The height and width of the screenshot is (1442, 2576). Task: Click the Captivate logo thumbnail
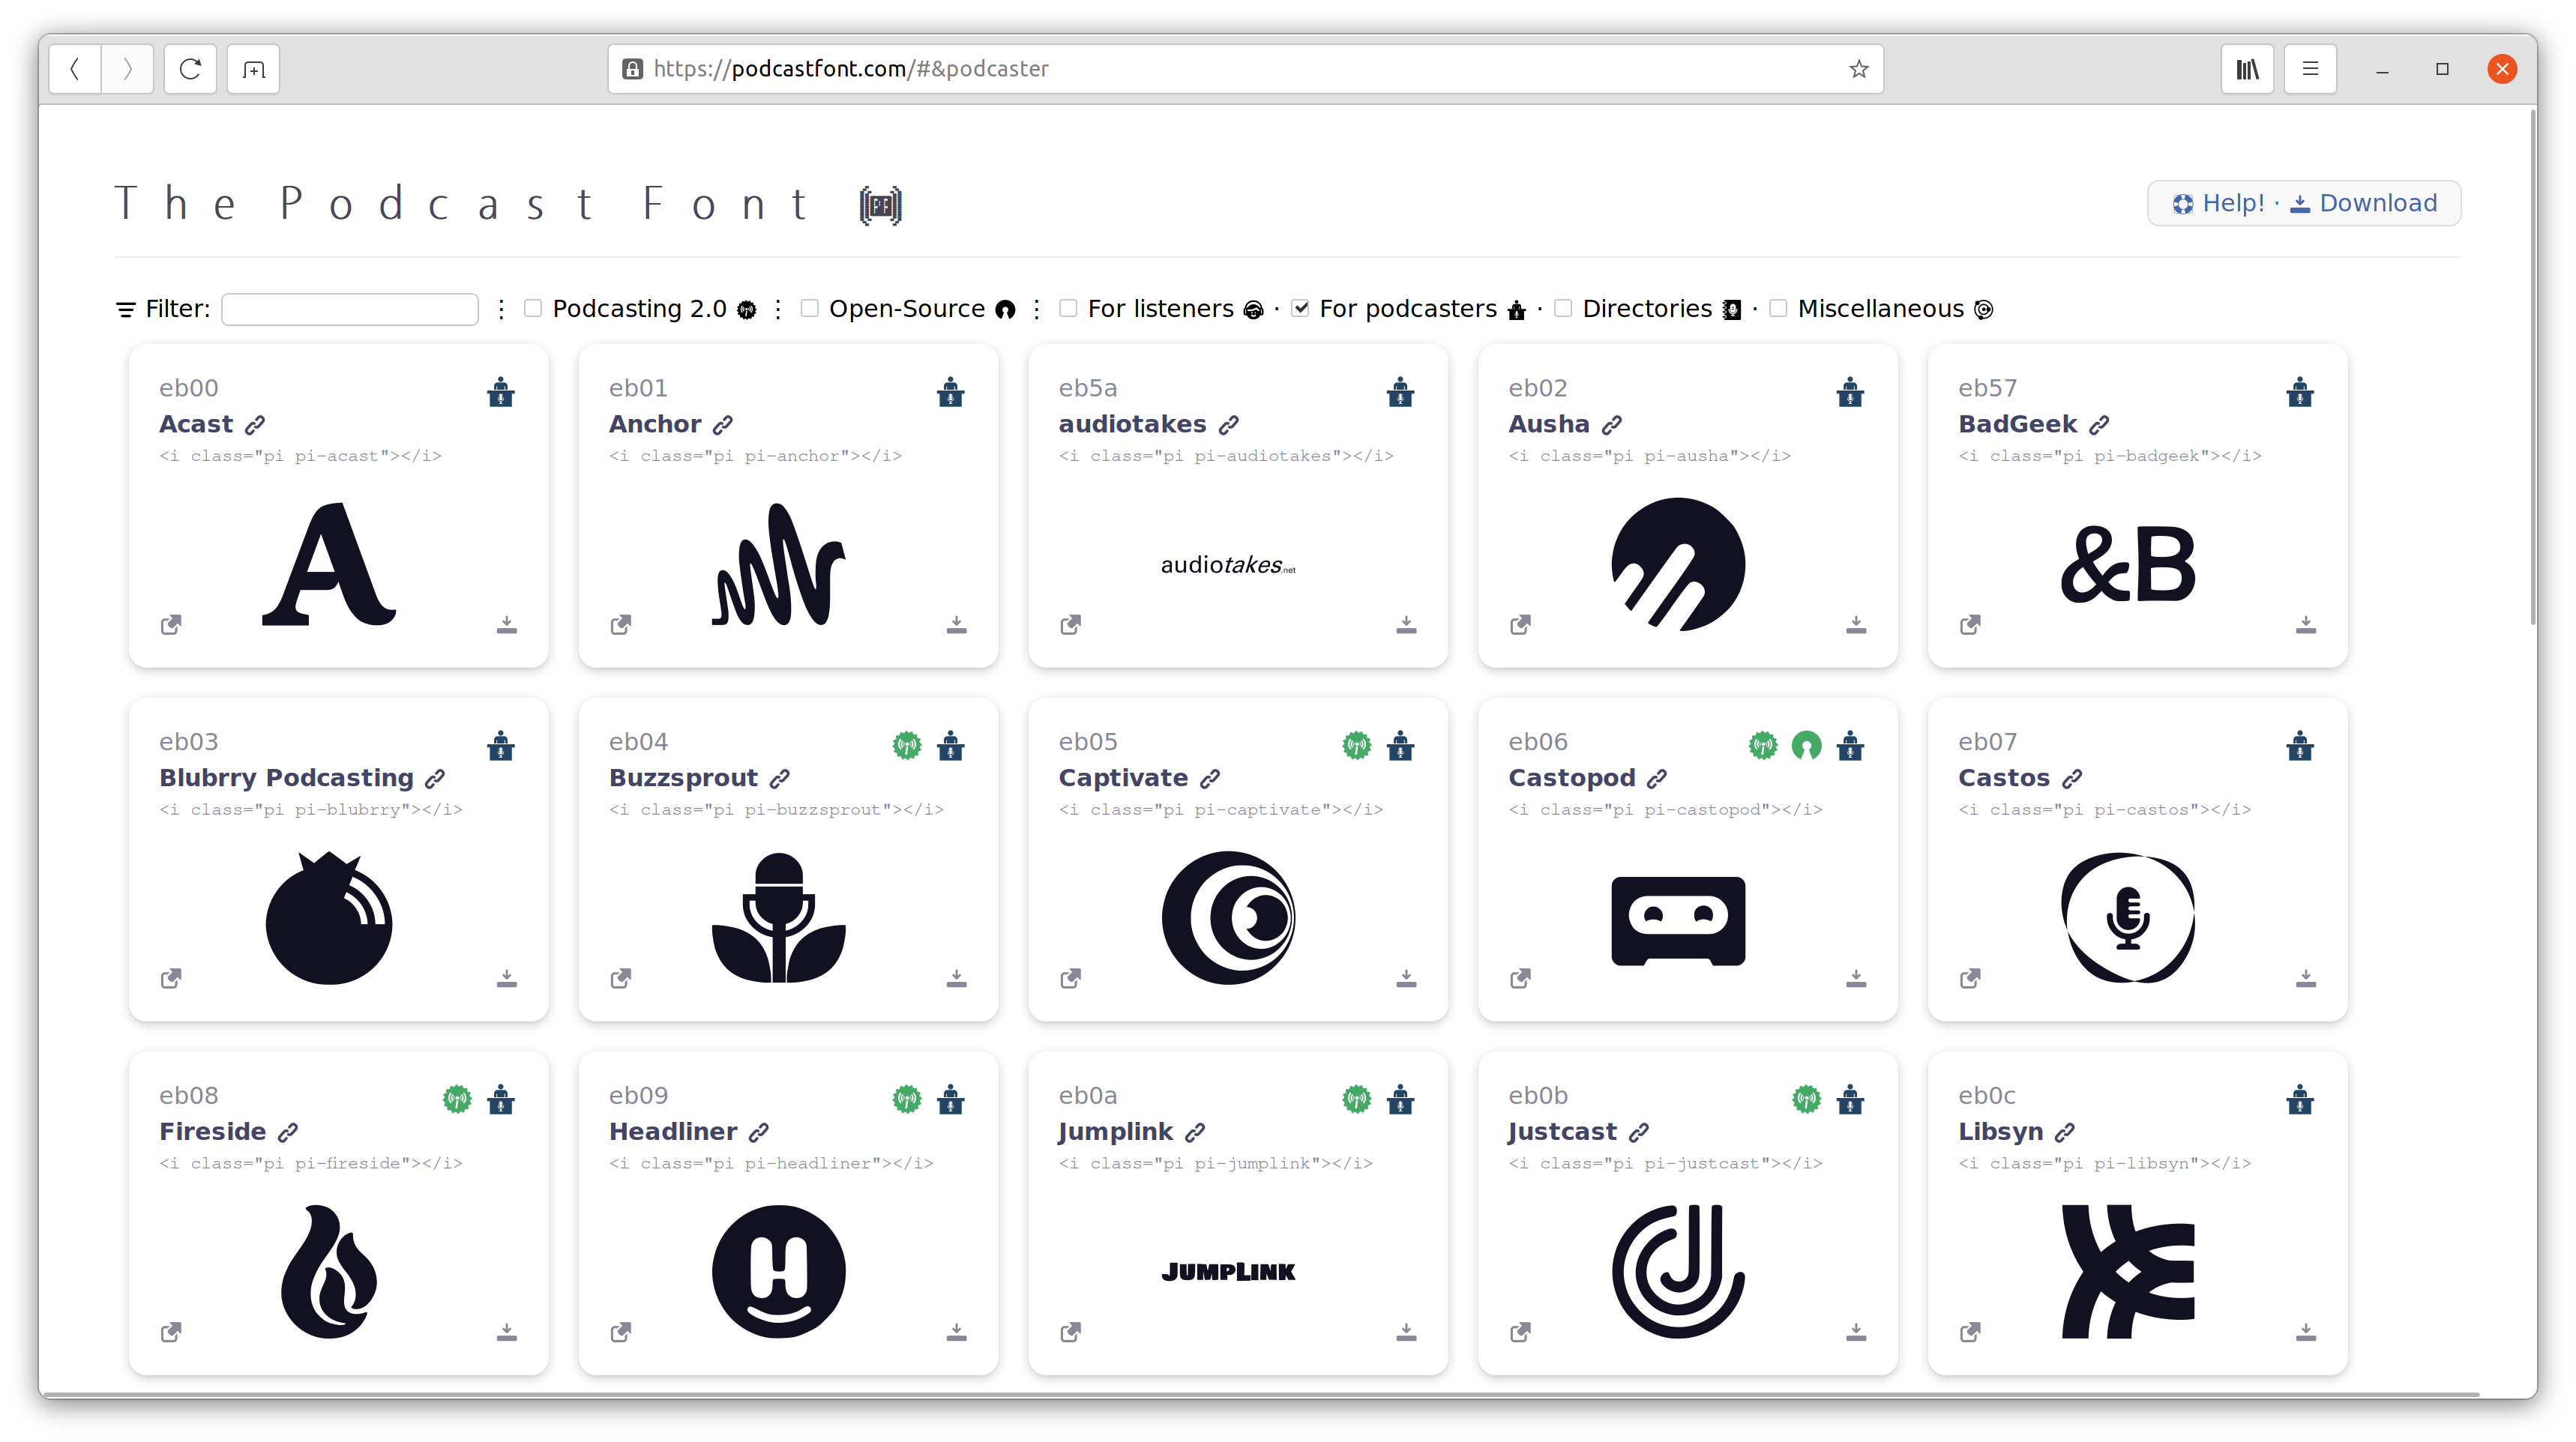click(1228, 917)
